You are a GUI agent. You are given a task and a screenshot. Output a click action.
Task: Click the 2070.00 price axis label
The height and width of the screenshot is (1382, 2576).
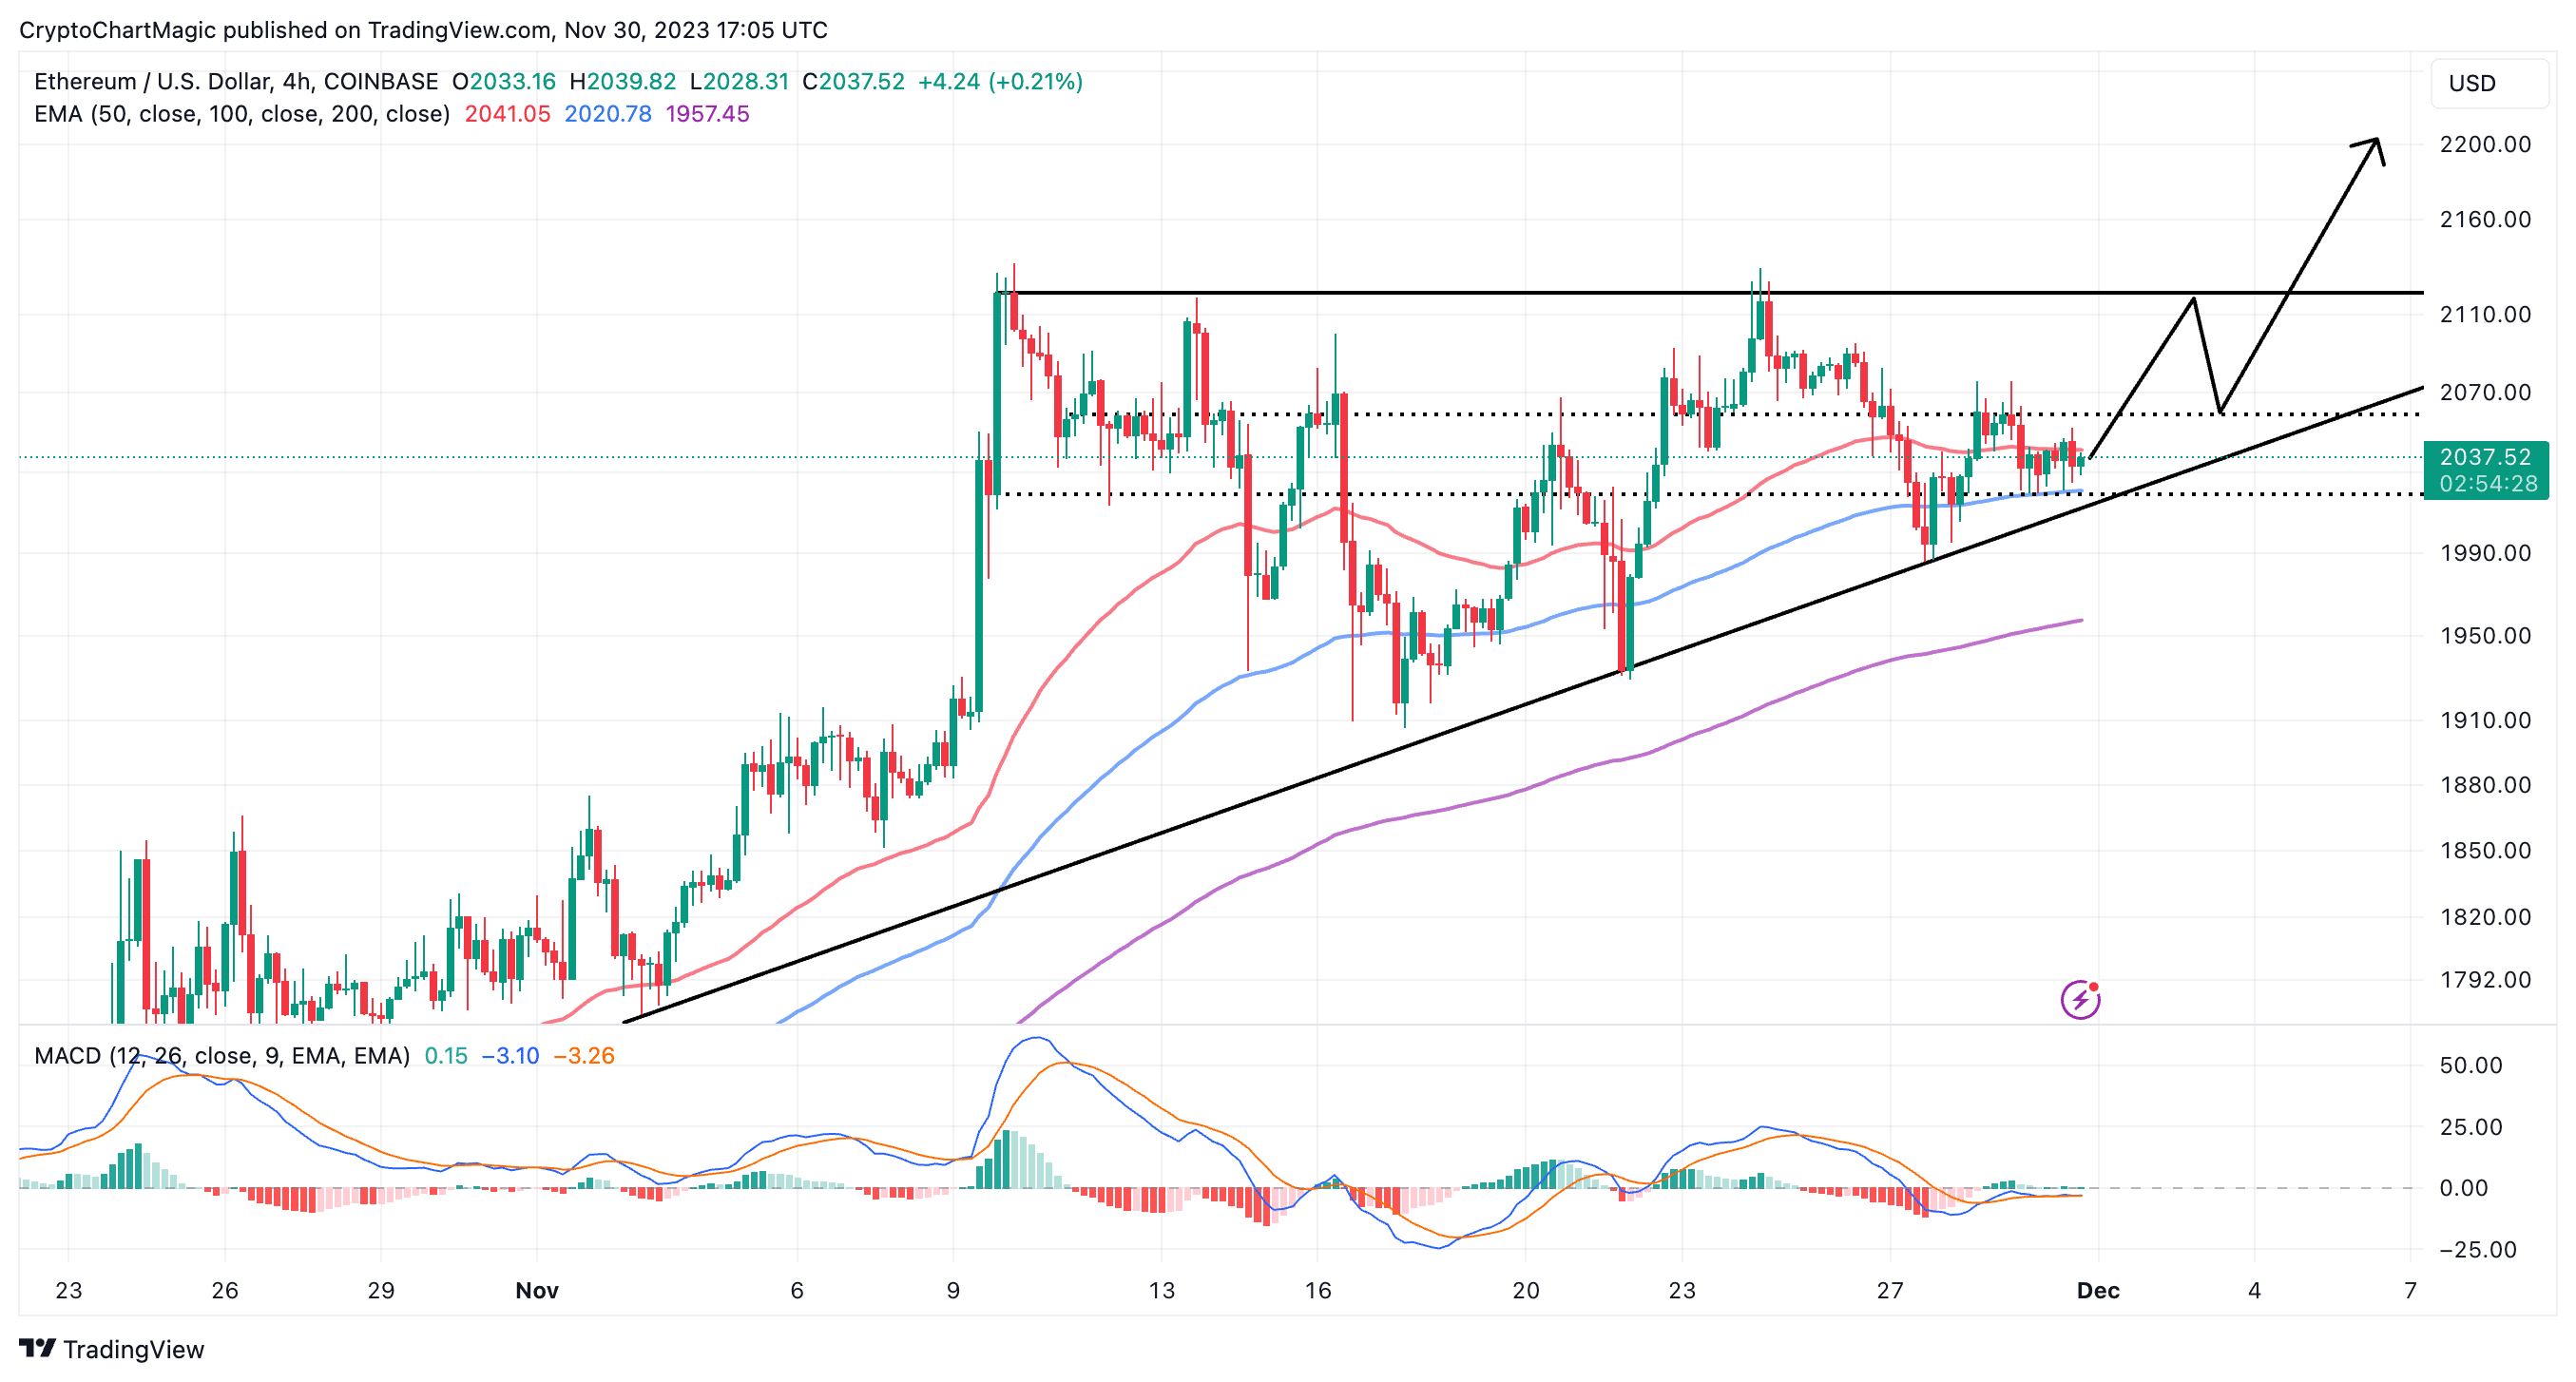[2485, 392]
